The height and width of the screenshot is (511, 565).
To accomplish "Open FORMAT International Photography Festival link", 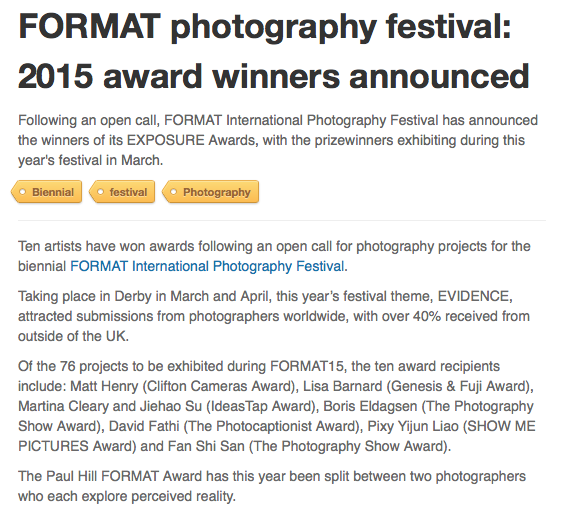I will tap(207, 266).
